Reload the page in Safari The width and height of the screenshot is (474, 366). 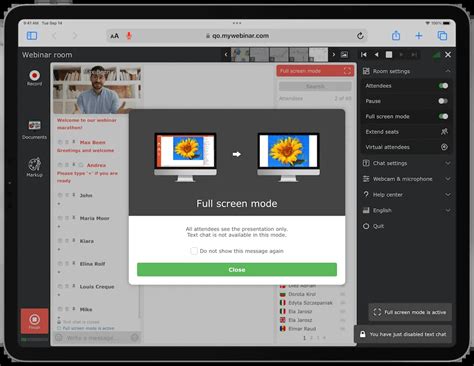[x=360, y=36]
